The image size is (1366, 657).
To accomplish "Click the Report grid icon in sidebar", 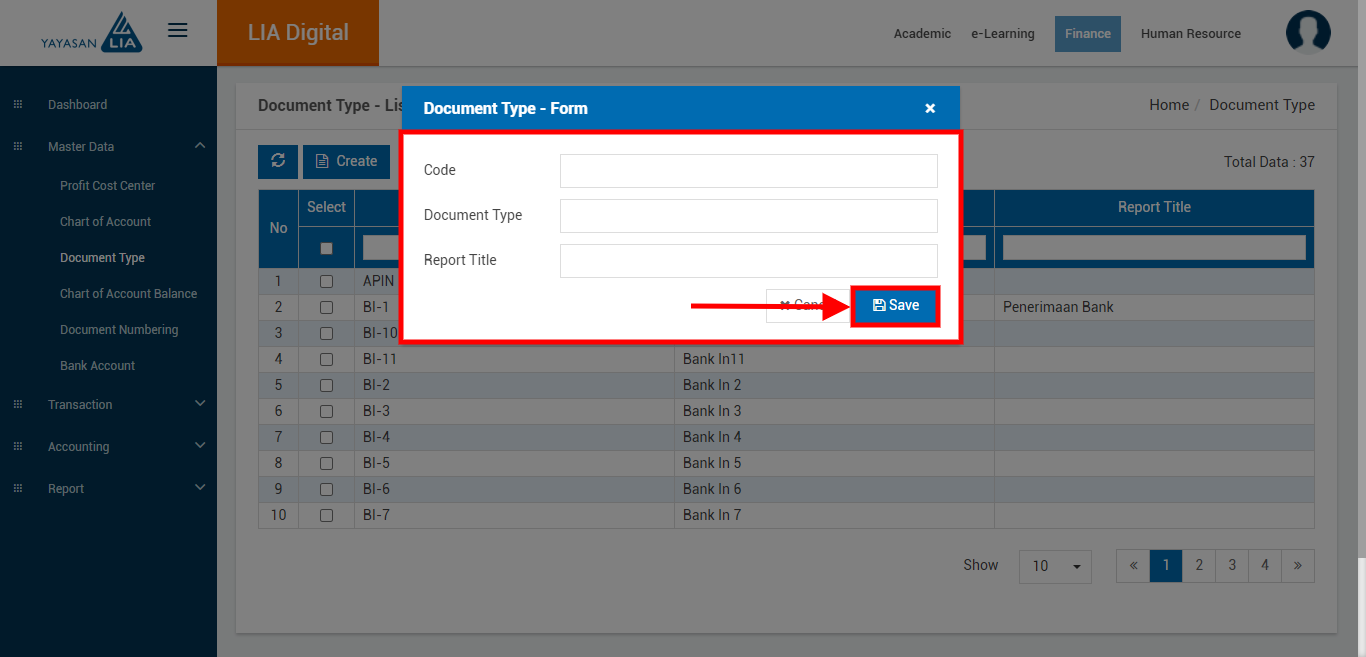I will point(18,489).
